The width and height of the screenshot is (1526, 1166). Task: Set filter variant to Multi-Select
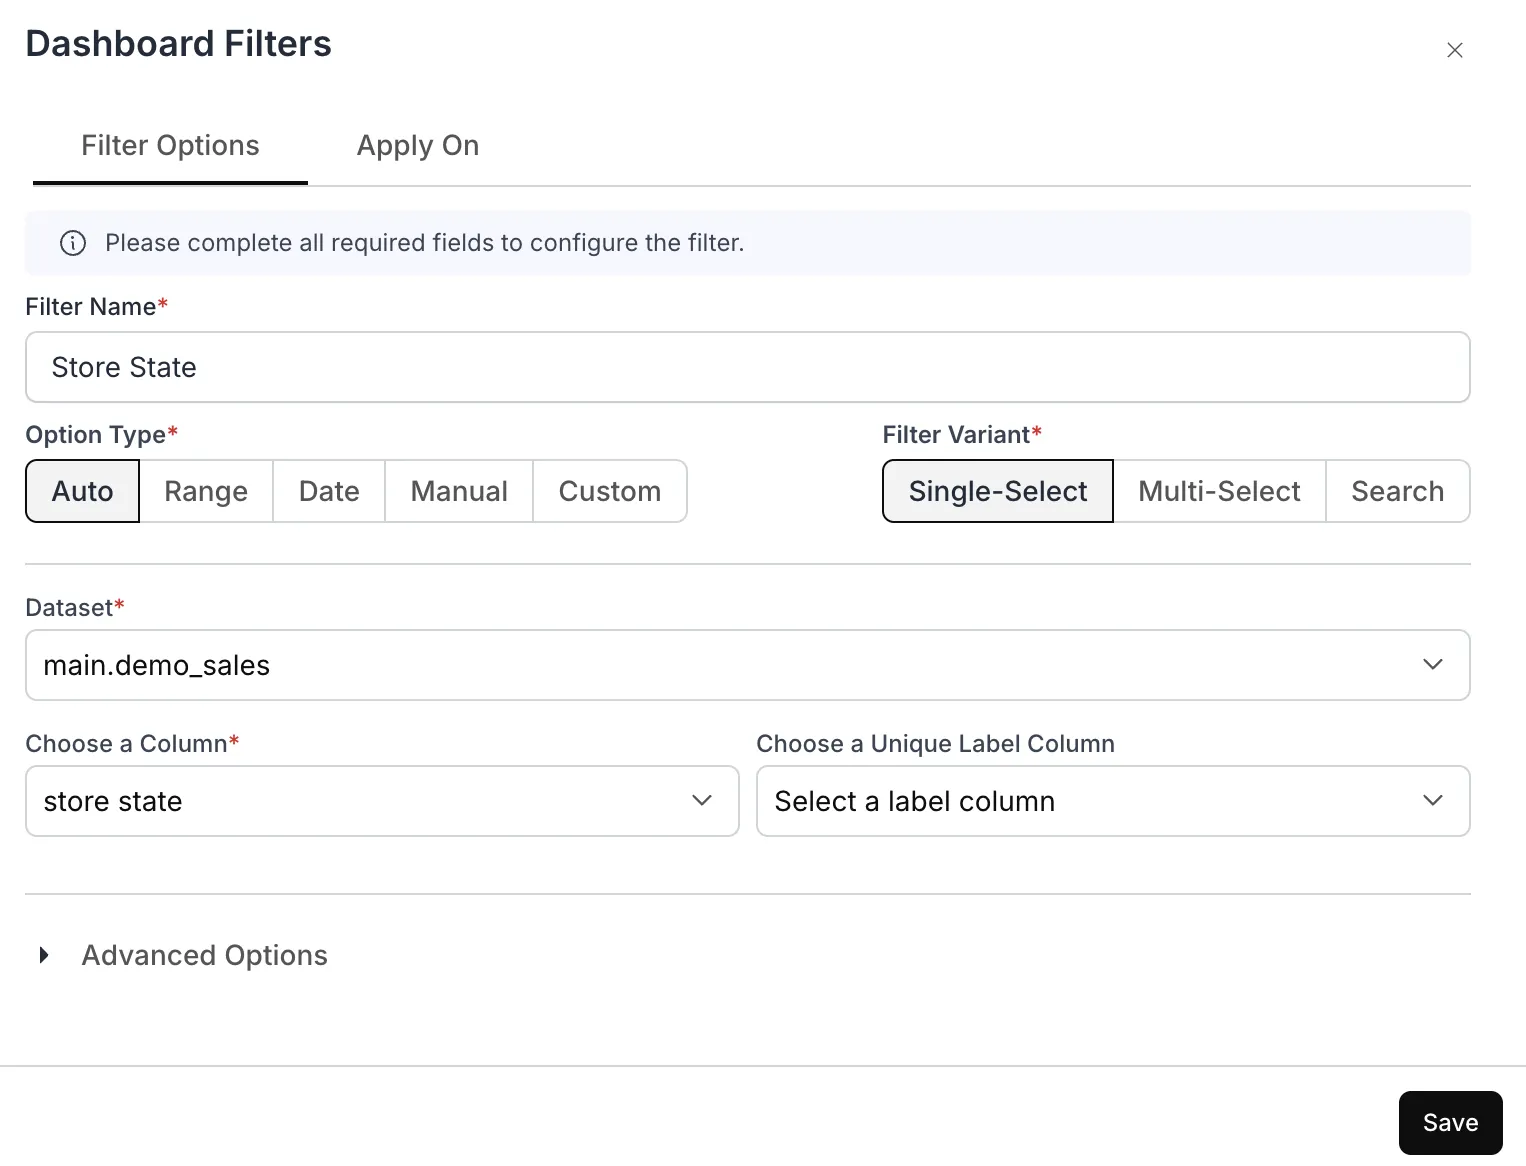[1219, 491]
